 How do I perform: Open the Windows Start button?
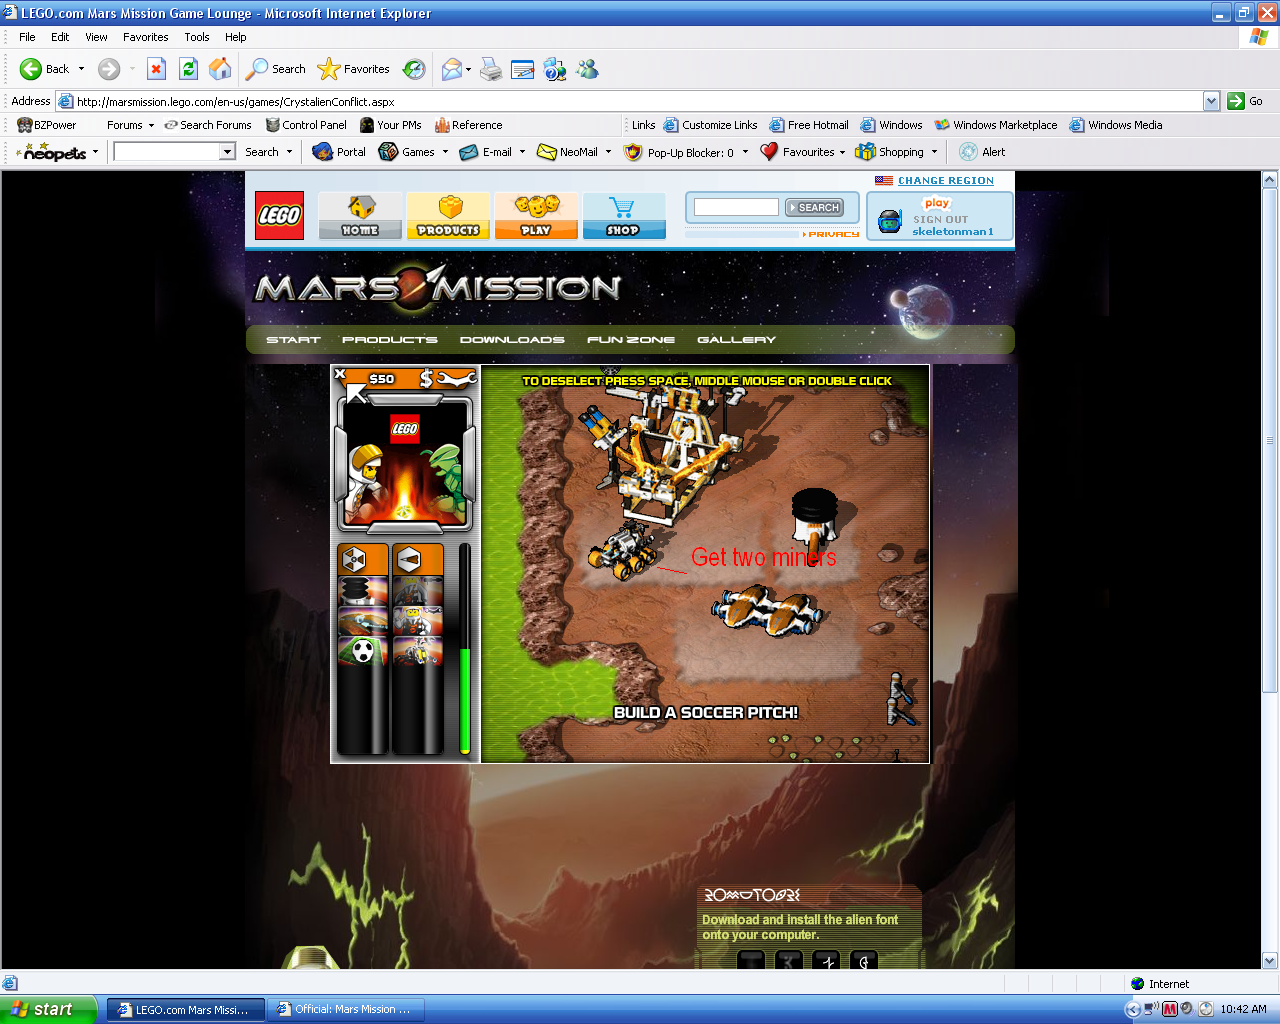coord(48,1009)
